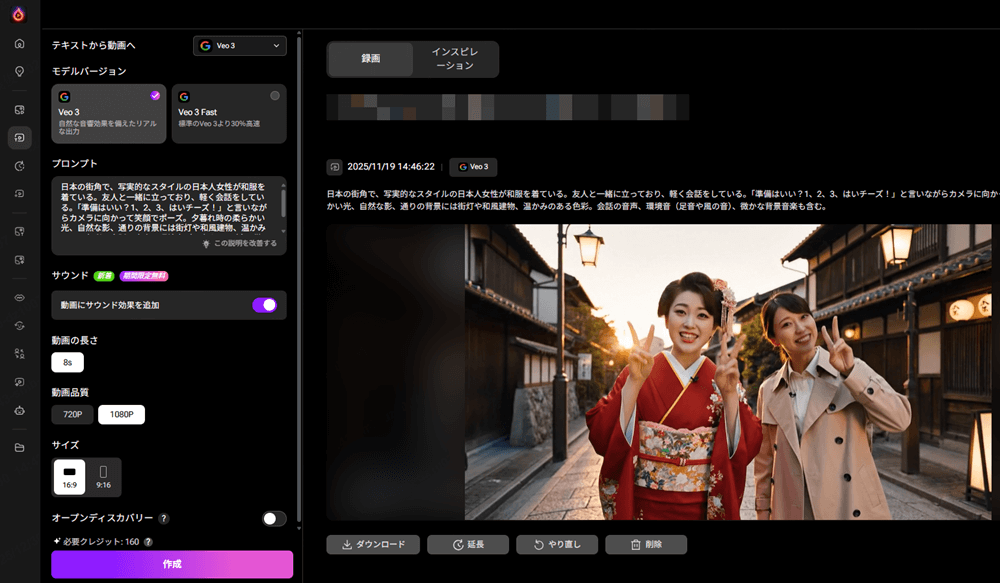The image size is (1000, 583).
Task: Click the home icon in the left sidebar
Action: coord(19,44)
